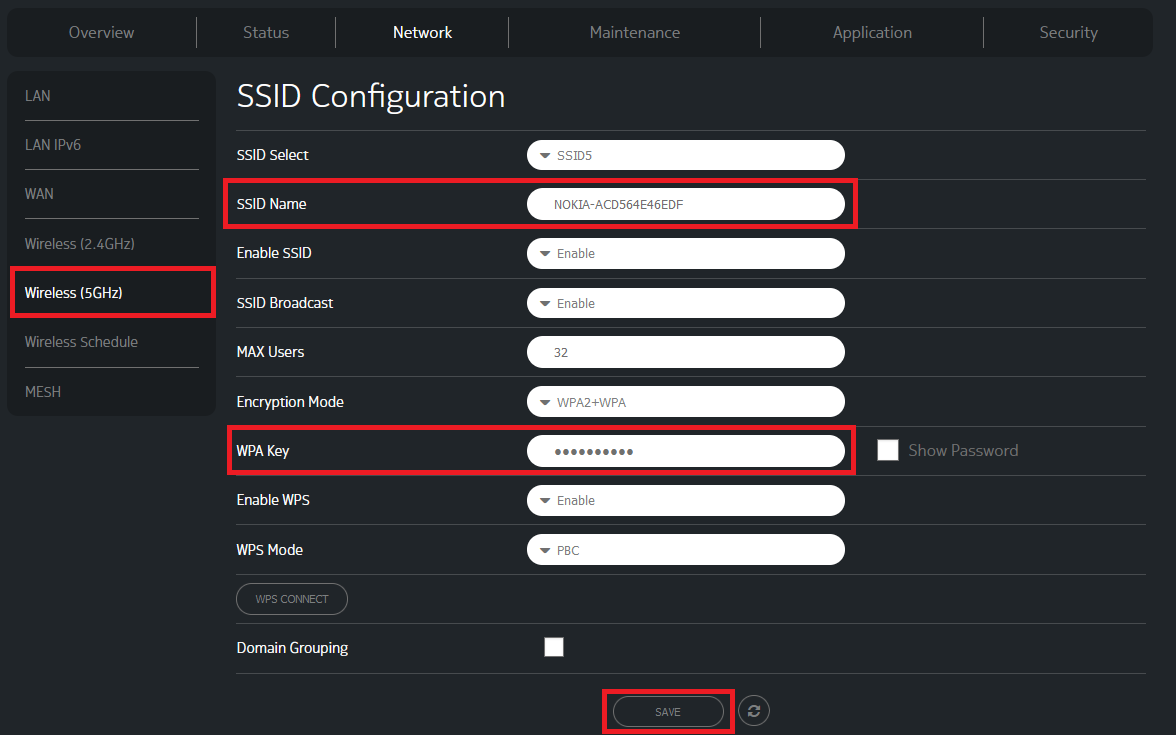Select the SSID Name text field
The height and width of the screenshot is (735, 1176).
[685, 204]
